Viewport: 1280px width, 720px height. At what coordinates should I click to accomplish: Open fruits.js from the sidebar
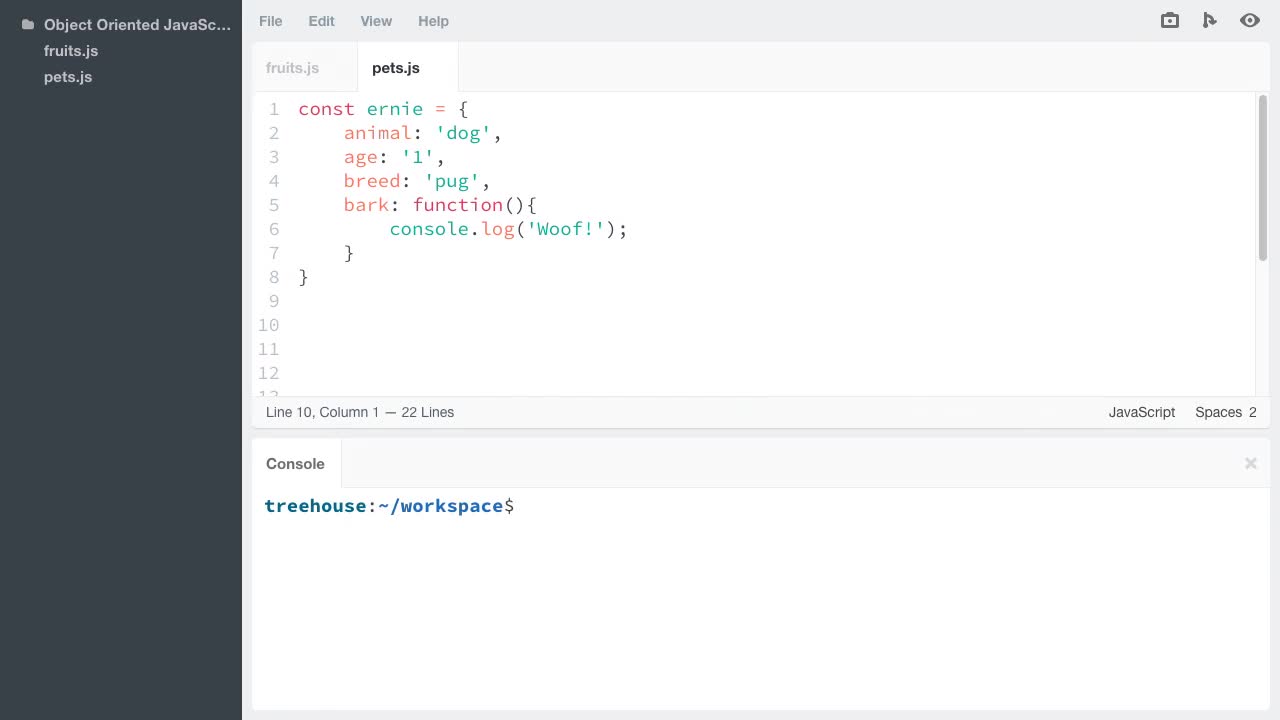(70, 50)
